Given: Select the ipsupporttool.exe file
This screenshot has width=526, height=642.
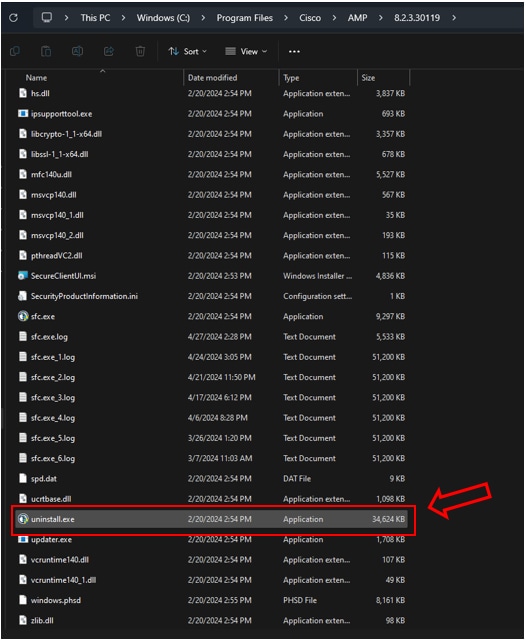Looking at the screenshot, I should tap(61, 113).
